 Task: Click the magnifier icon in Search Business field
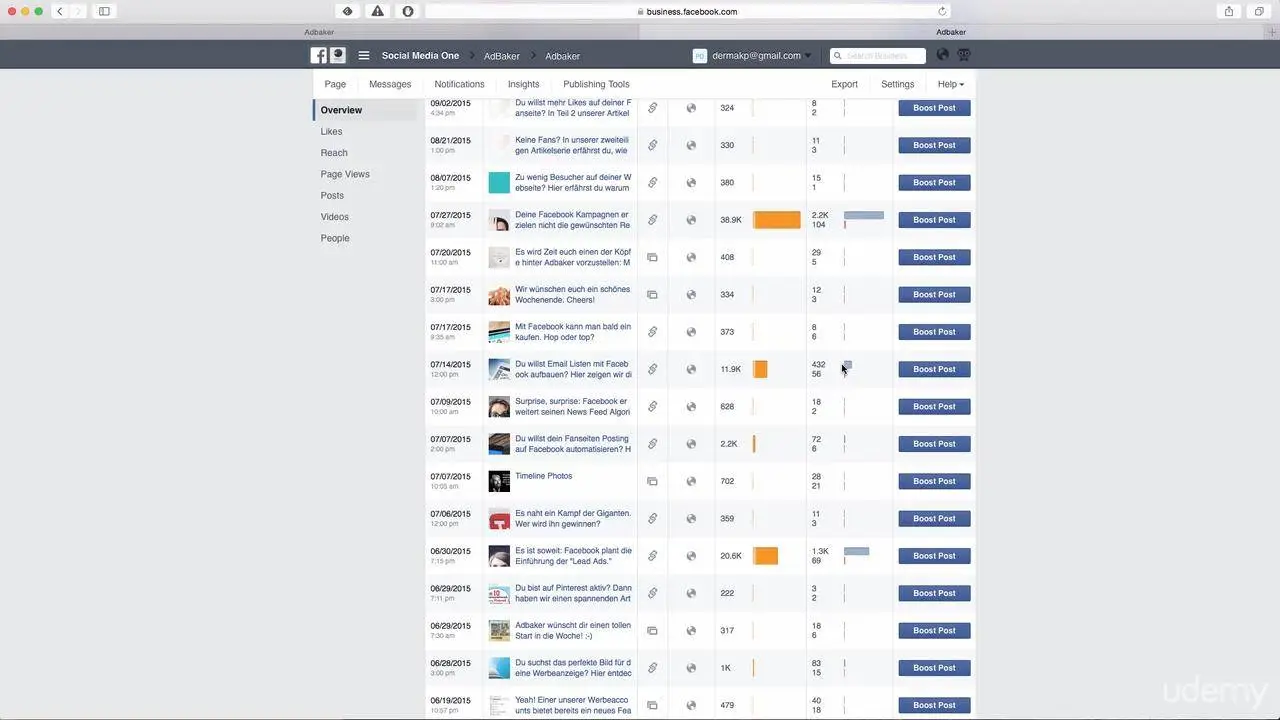[x=838, y=55]
